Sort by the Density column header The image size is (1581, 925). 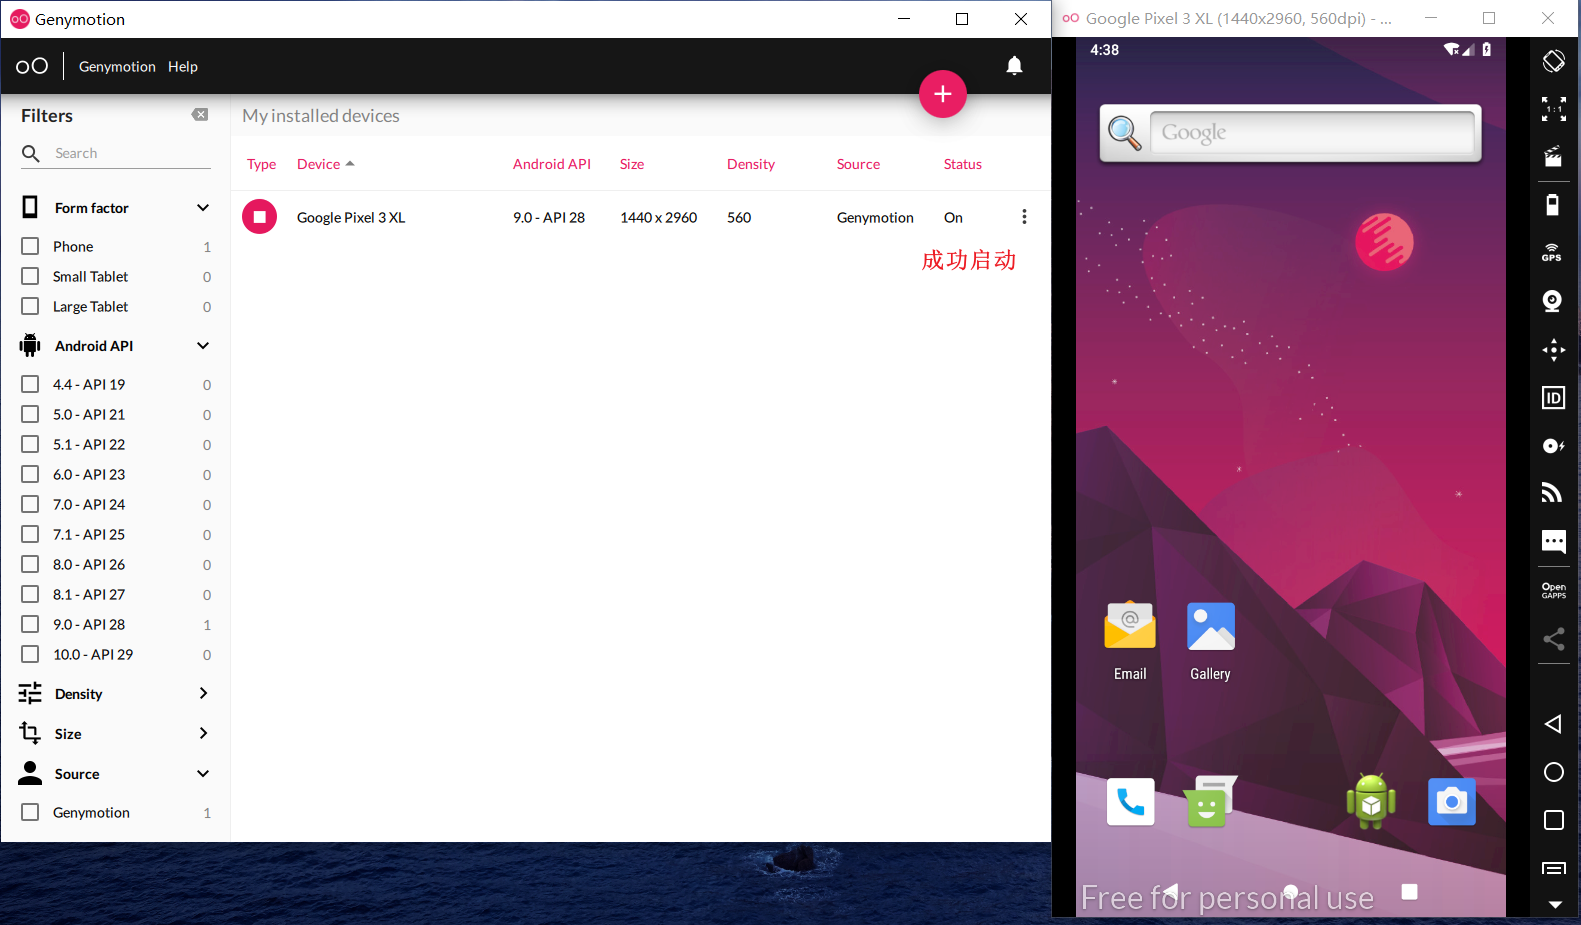tap(751, 164)
